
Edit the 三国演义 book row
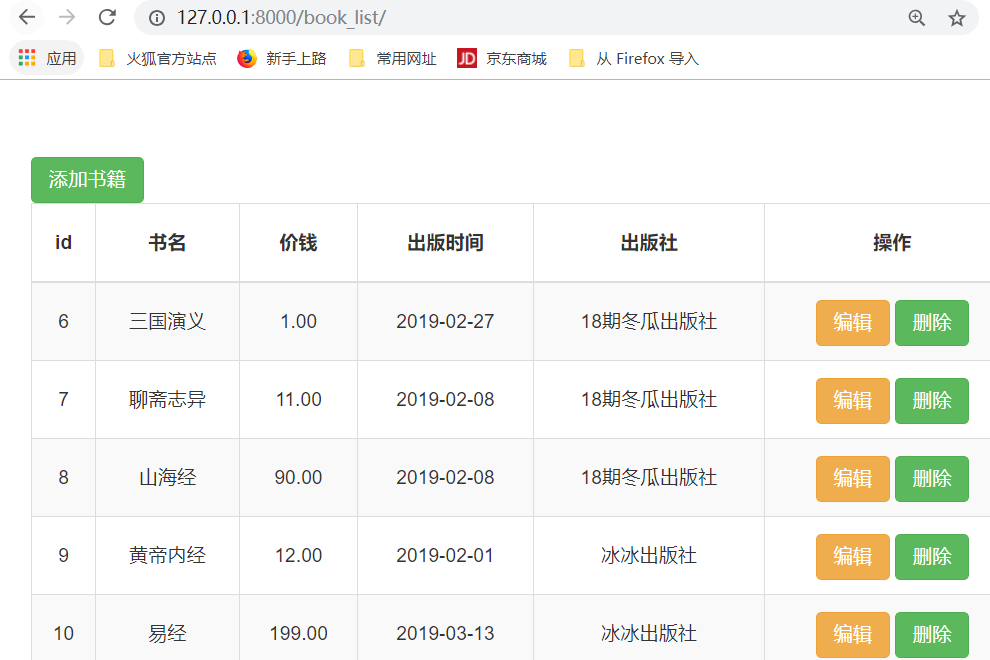pyautogui.click(x=852, y=323)
